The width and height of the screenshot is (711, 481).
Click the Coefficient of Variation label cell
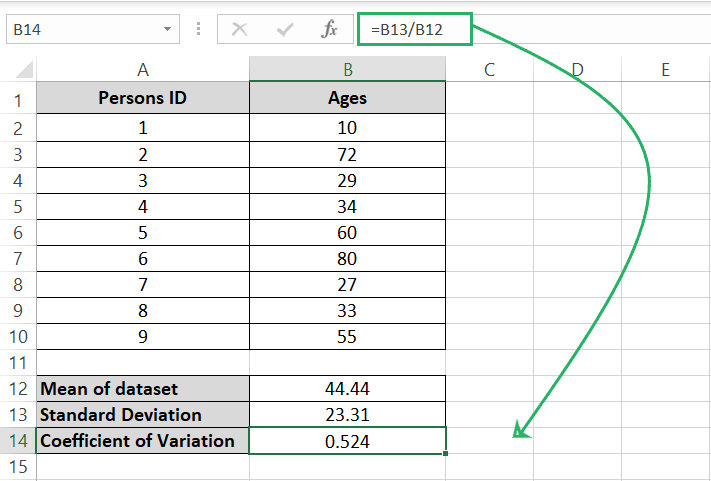pos(143,441)
